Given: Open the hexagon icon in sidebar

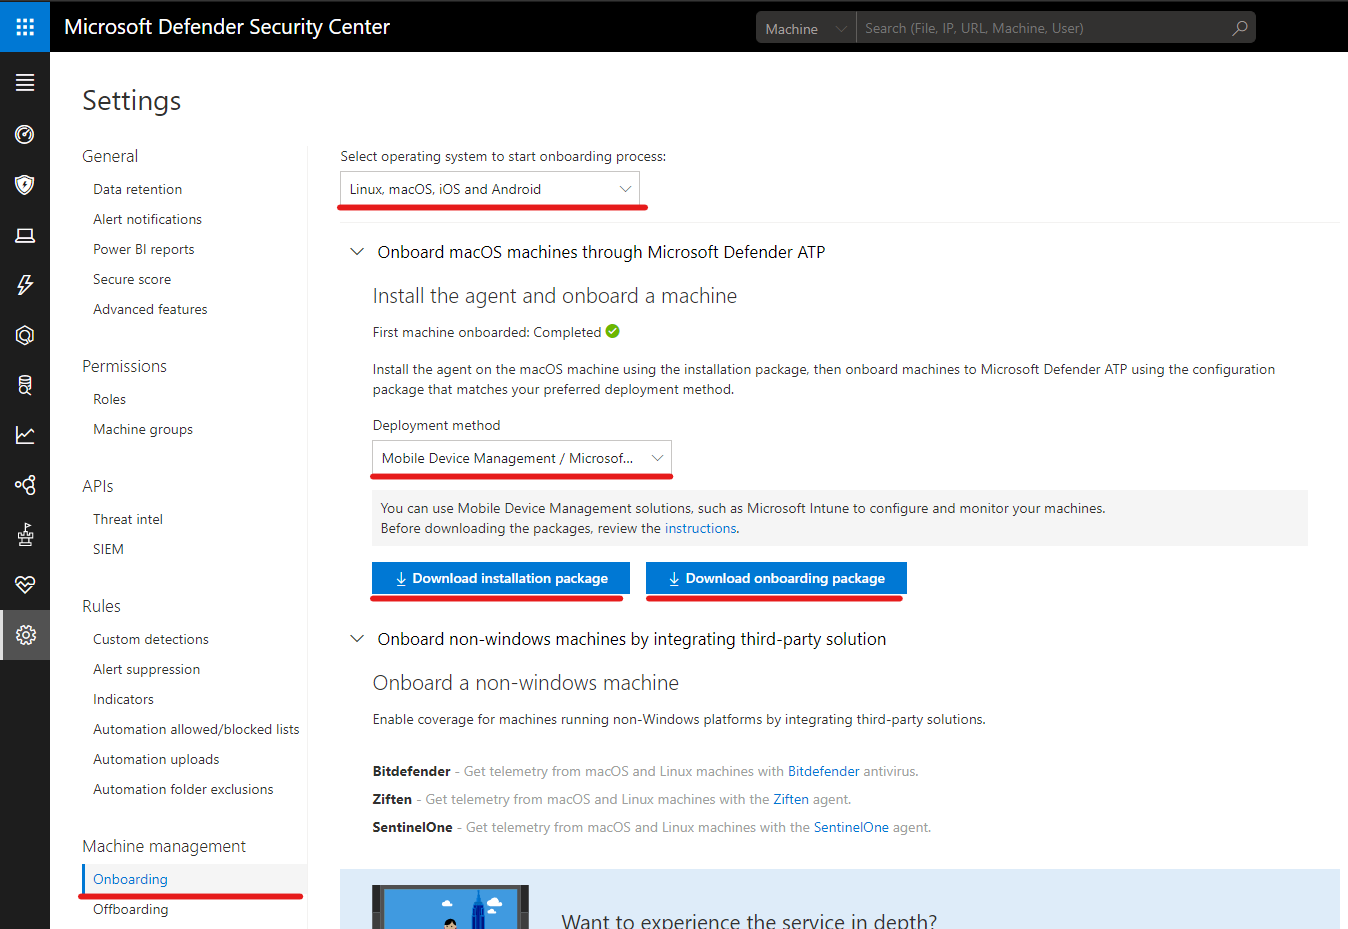Looking at the screenshot, I should [x=25, y=335].
